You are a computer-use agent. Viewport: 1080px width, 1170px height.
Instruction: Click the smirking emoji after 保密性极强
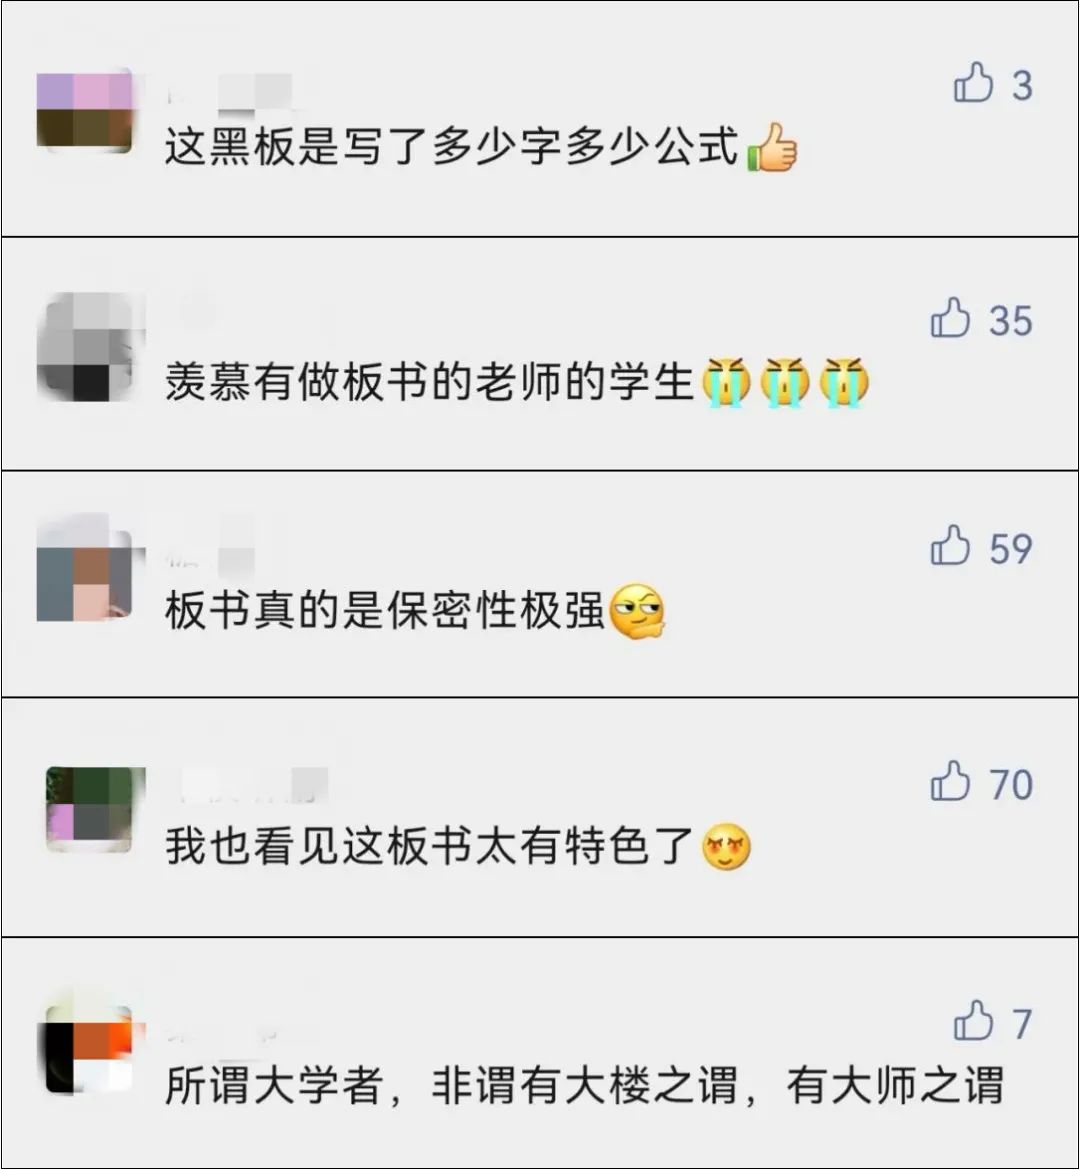[x=638, y=611]
